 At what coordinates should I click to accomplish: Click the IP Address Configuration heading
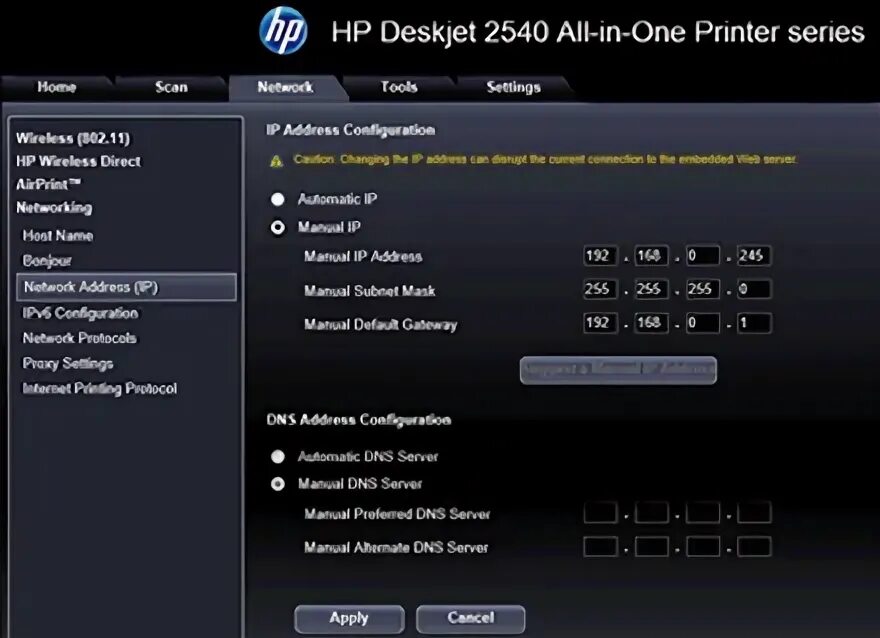point(350,130)
